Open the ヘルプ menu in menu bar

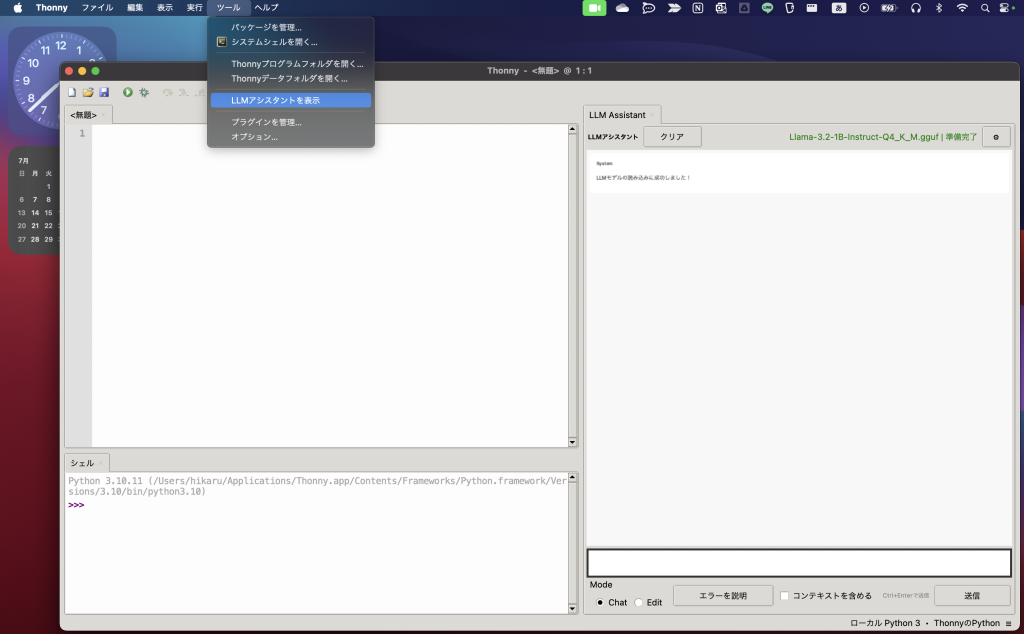point(266,8)
